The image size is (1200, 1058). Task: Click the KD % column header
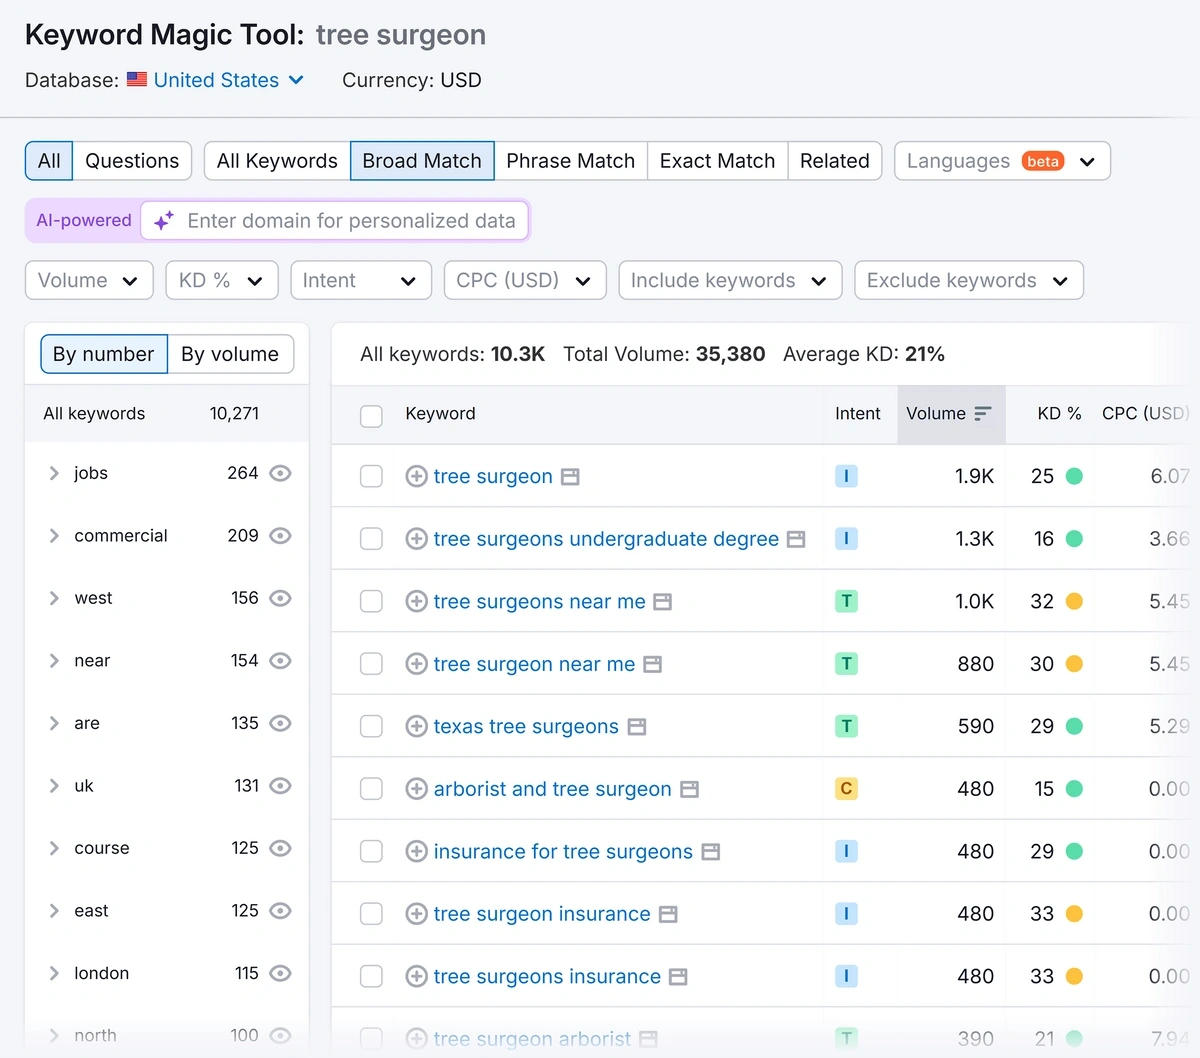[1059, 414]
